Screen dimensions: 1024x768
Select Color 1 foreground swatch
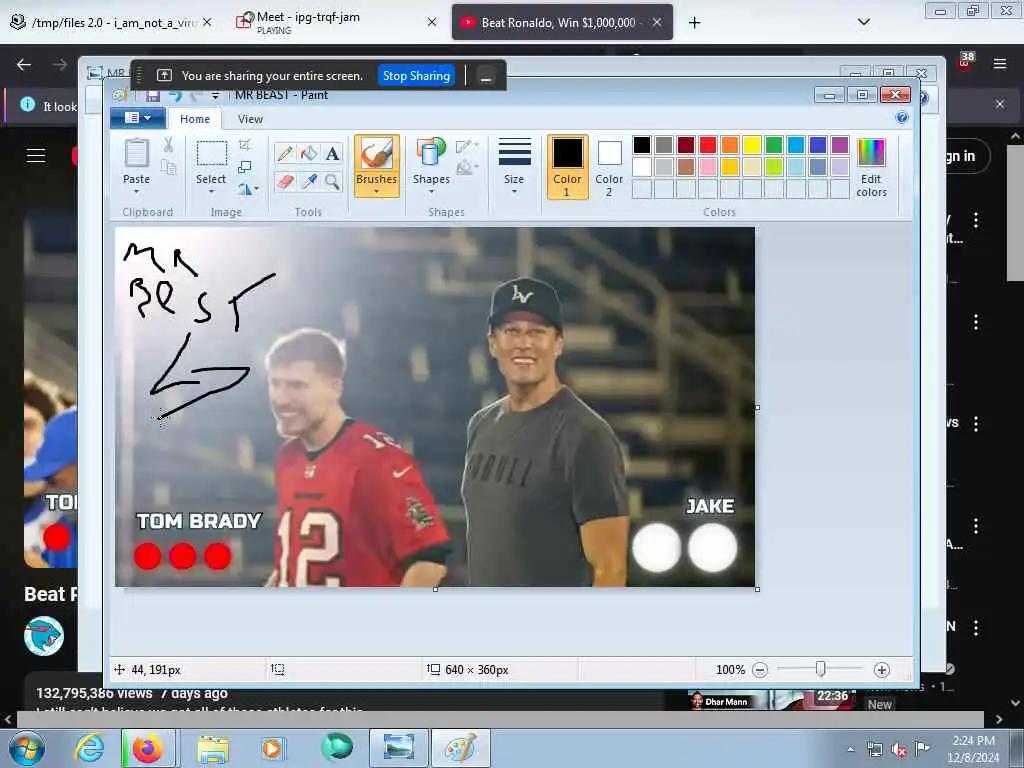coord(567,167)
